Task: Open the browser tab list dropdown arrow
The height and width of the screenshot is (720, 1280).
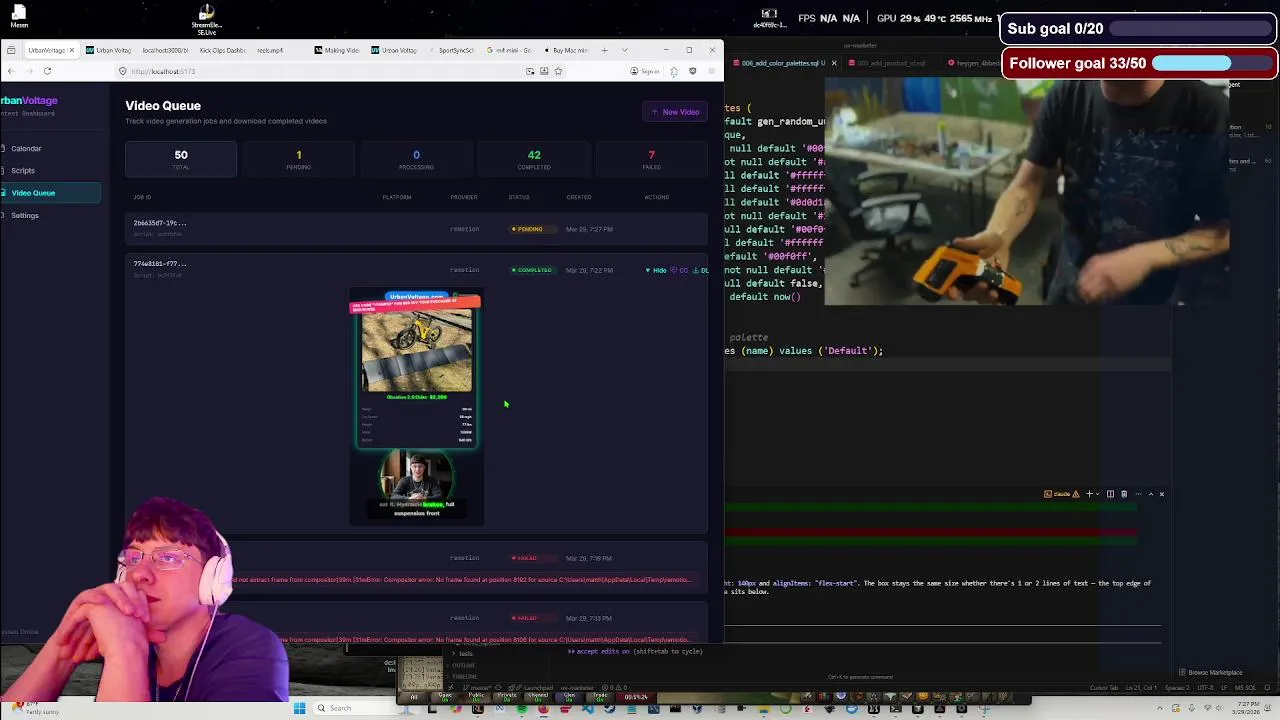Action: point(625,50)
